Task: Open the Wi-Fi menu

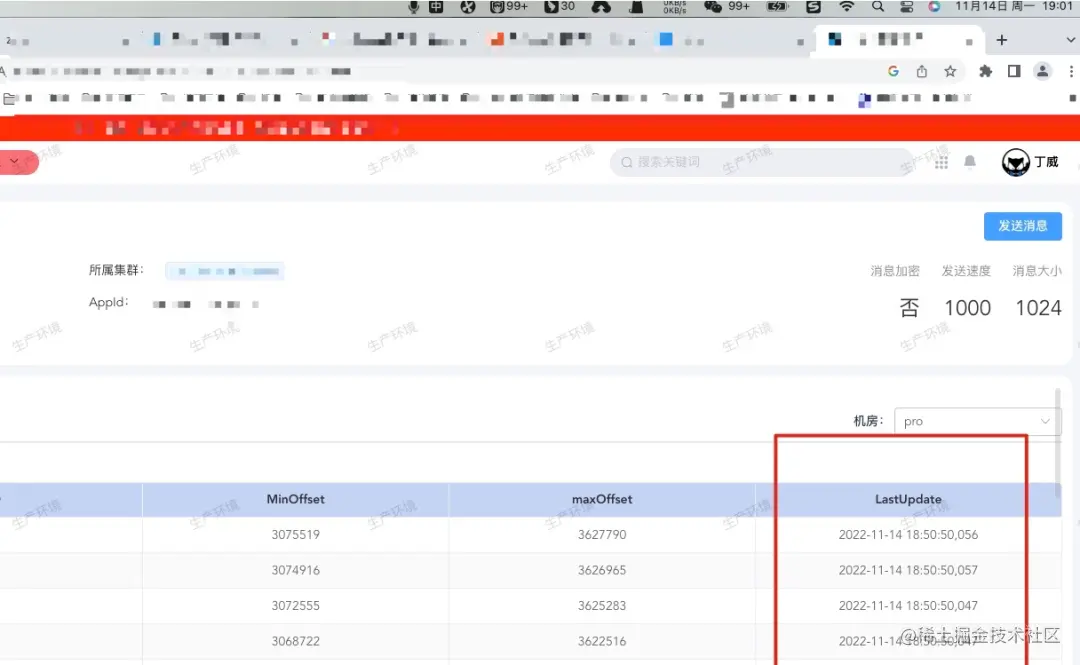Action: [847, 7]
